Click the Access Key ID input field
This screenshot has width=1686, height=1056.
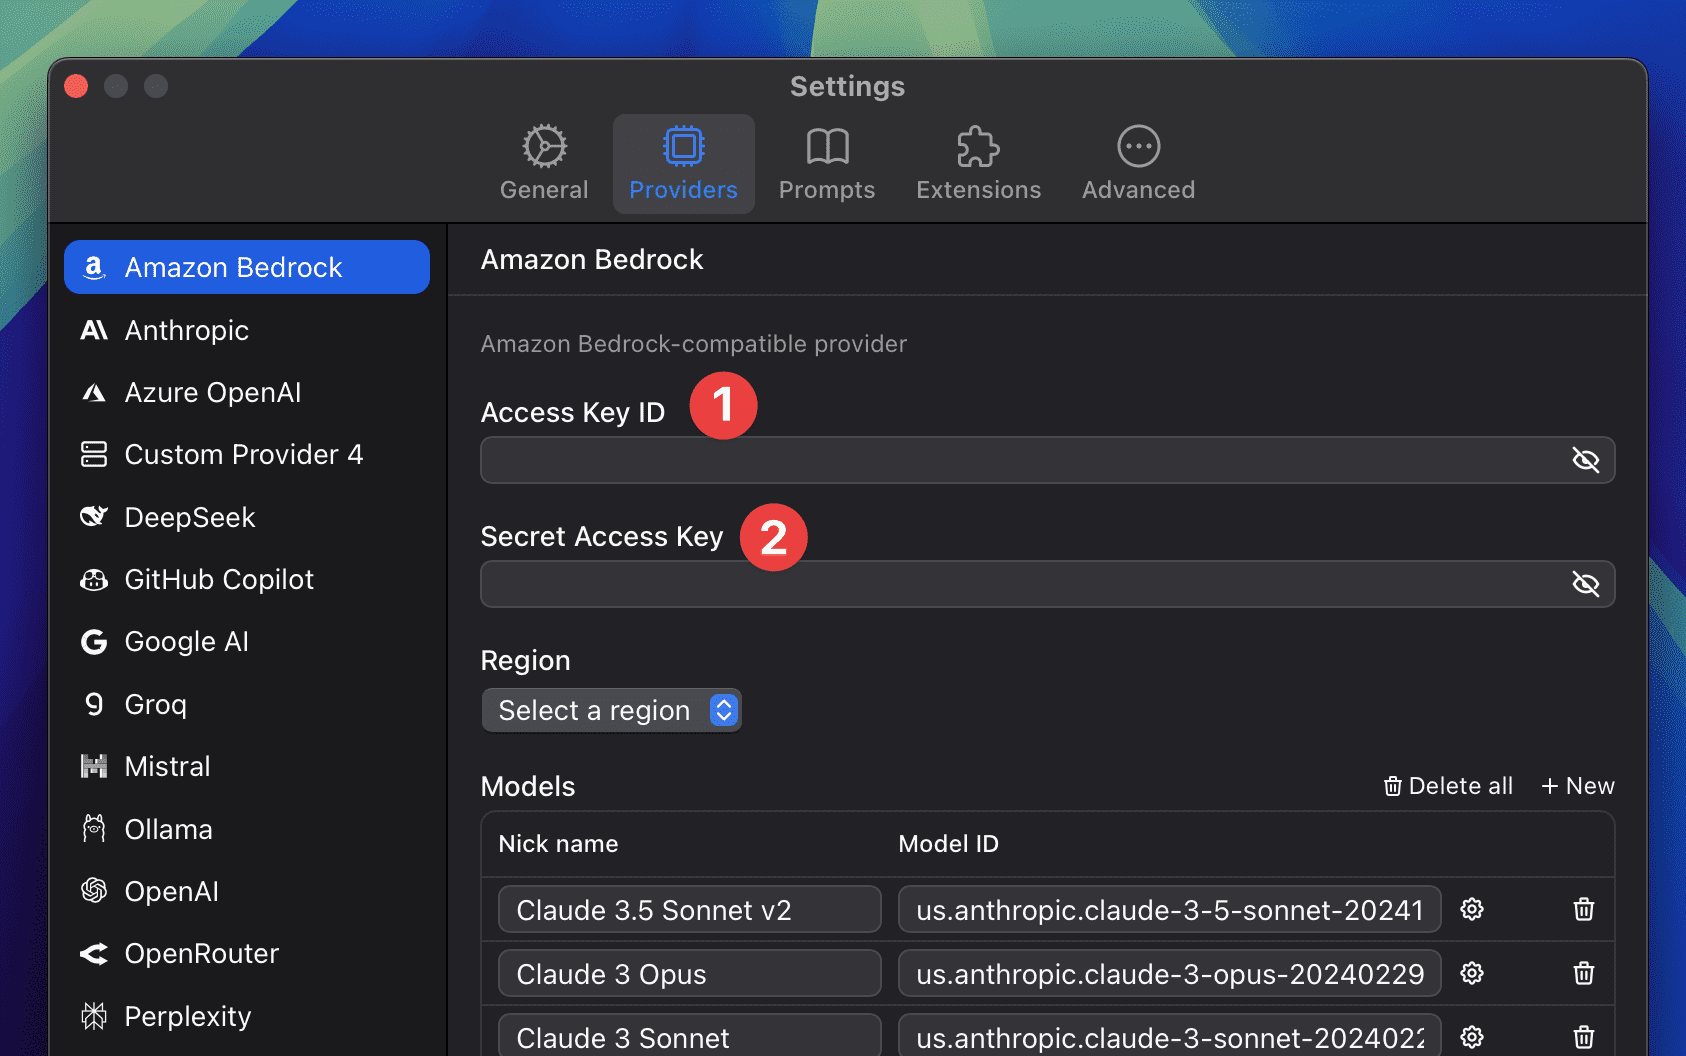1020,460
